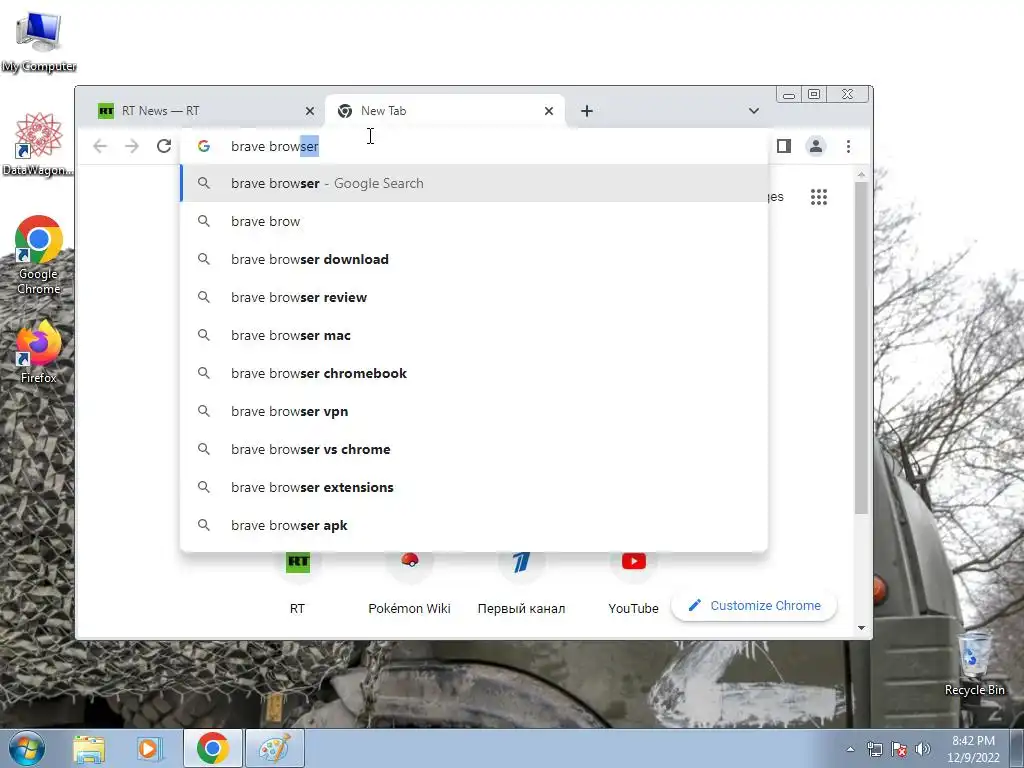This screenshot has width=1024, height=768.
Task: Click the network tray icon
Action: pos(874,749)
